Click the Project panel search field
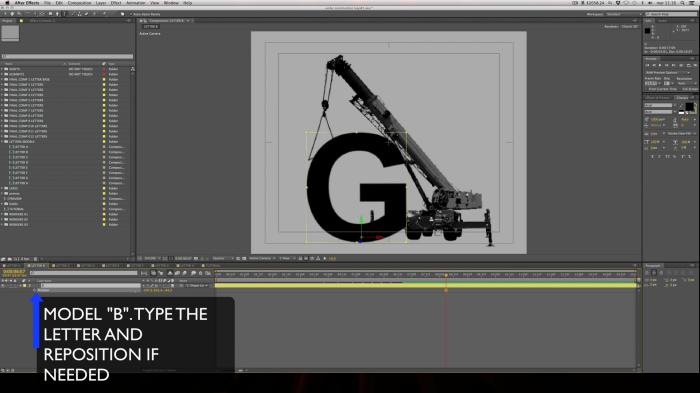This screenshot has height=393, width=700. coord(67,56)
